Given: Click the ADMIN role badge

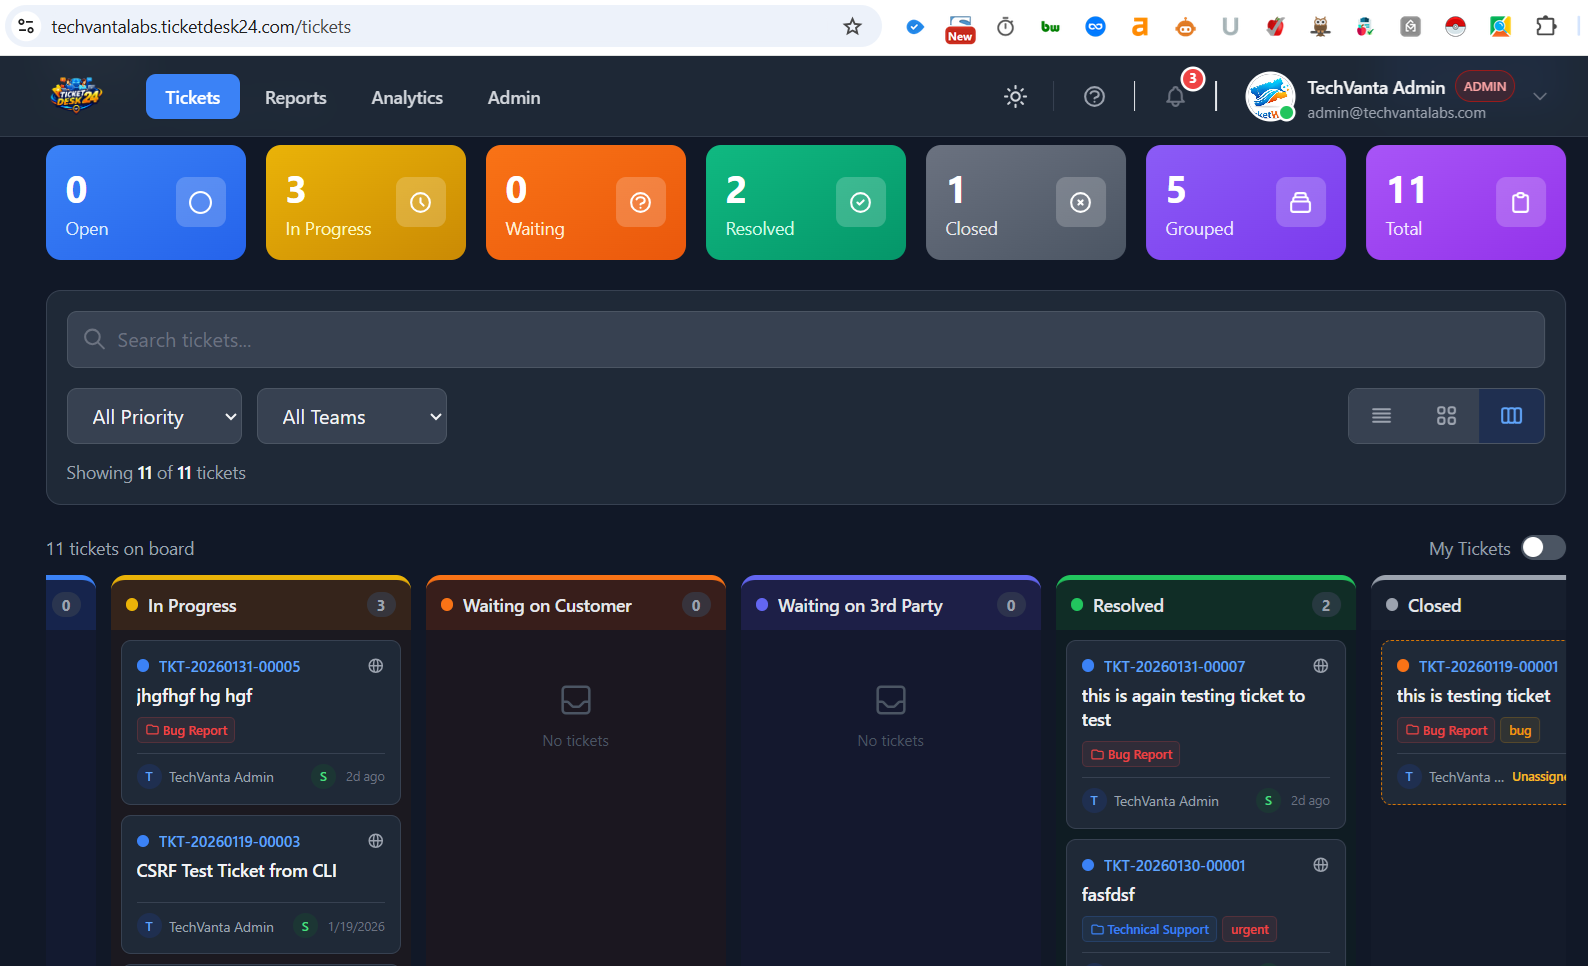Looking at the screenshot, I should 1484,86.
